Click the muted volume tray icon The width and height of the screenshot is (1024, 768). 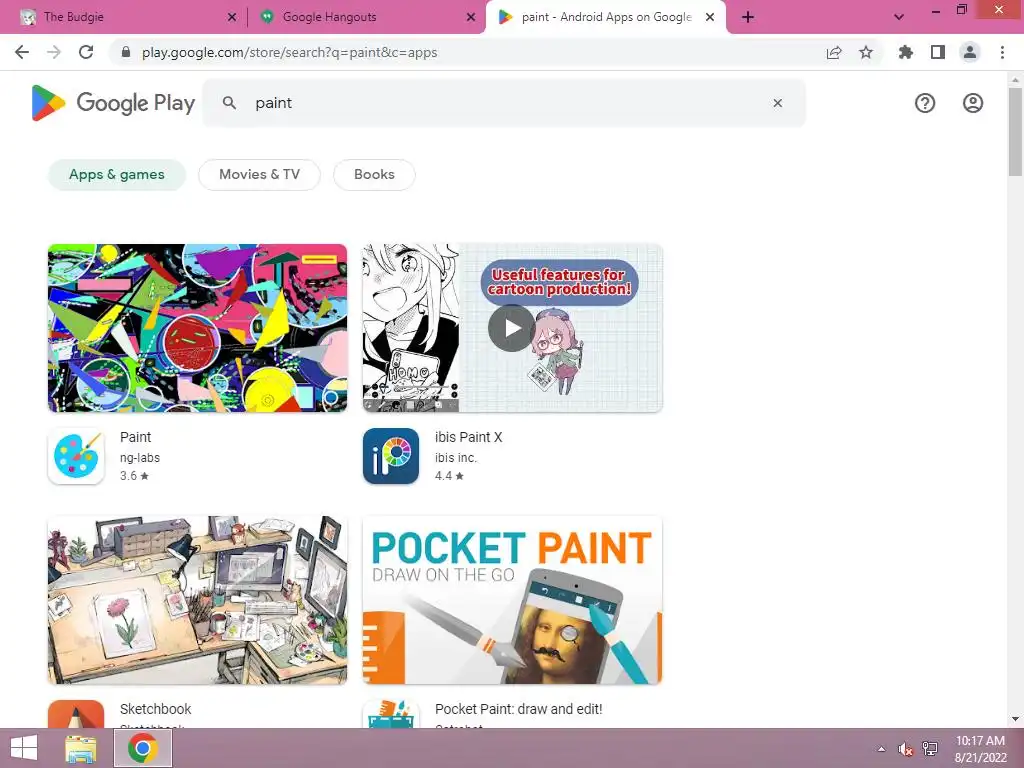click(x=905, y=749)
